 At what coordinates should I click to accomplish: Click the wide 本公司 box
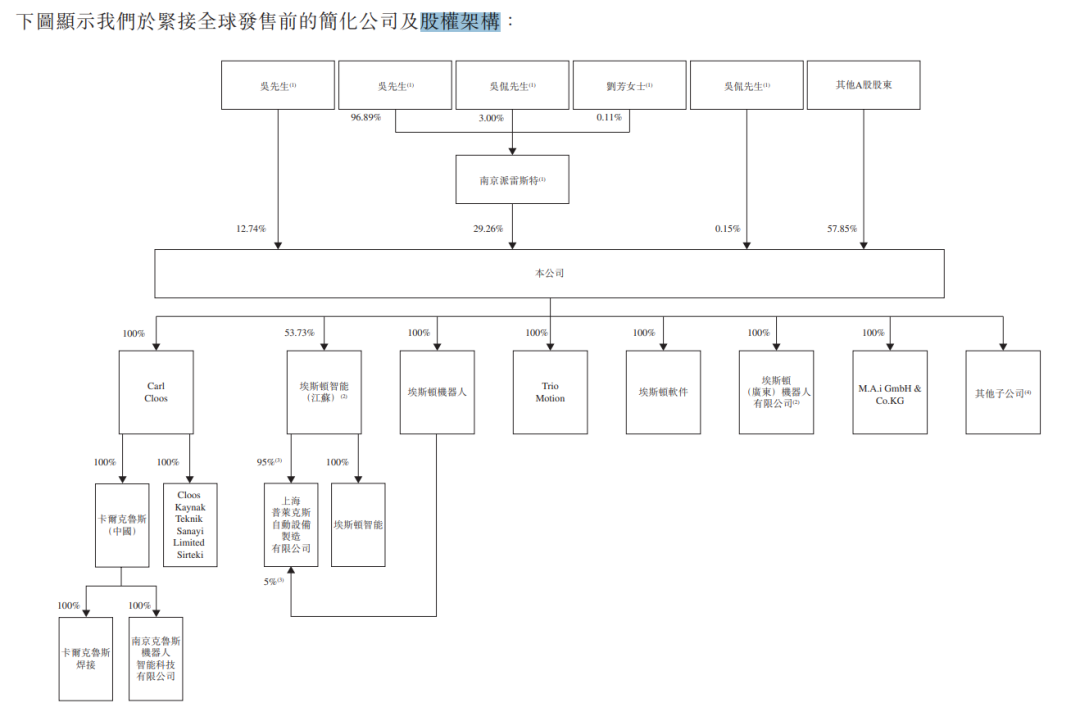[549, 273]
